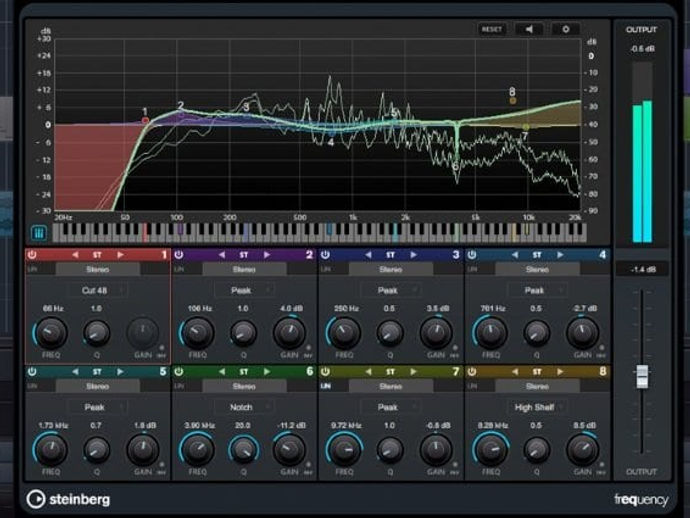Click band 6 left arrow
The height and width of the screenshot is (518, 690).
pos(222,371)
